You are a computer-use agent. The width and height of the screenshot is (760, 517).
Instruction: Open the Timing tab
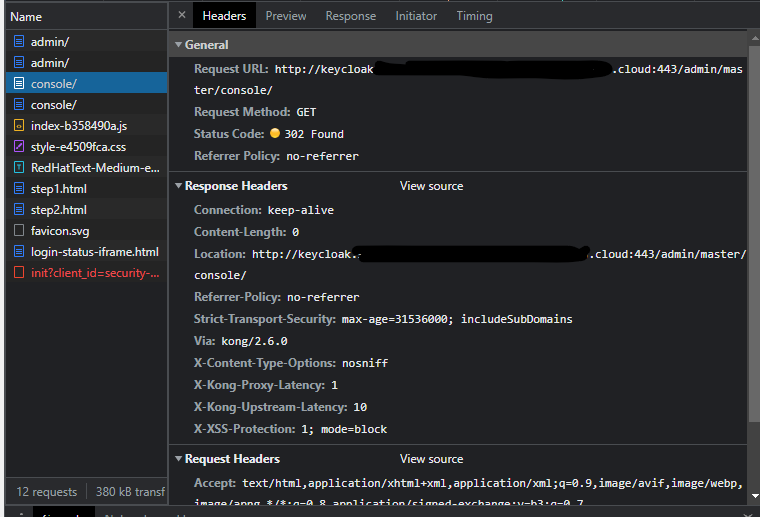pyautogui.click(x=475, y=16)
